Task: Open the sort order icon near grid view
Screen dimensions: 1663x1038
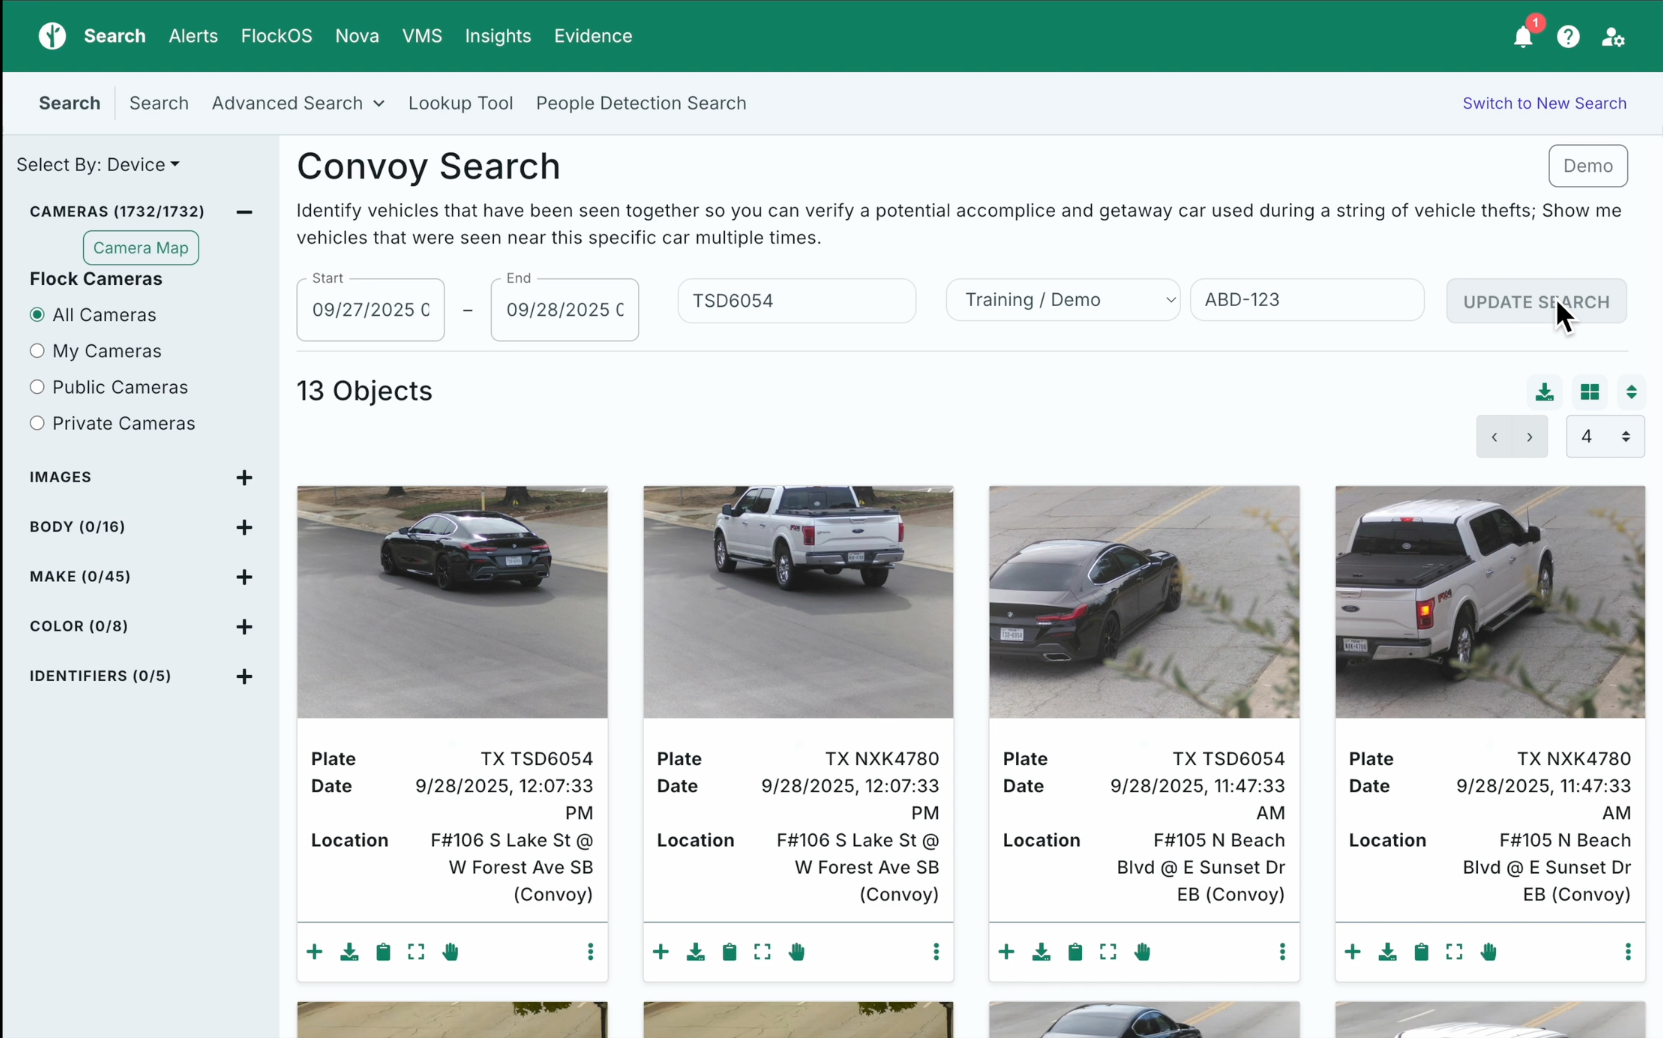Action: (1631, 392)
